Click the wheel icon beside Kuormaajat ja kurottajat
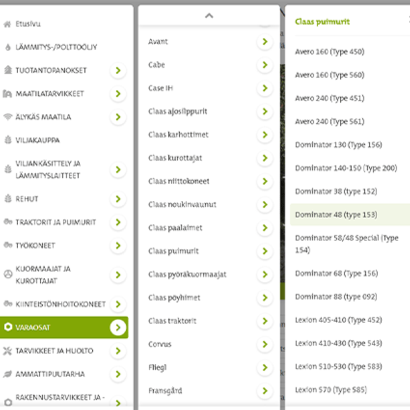The width and height of the screenshot is (410, 410). point(8,274)
